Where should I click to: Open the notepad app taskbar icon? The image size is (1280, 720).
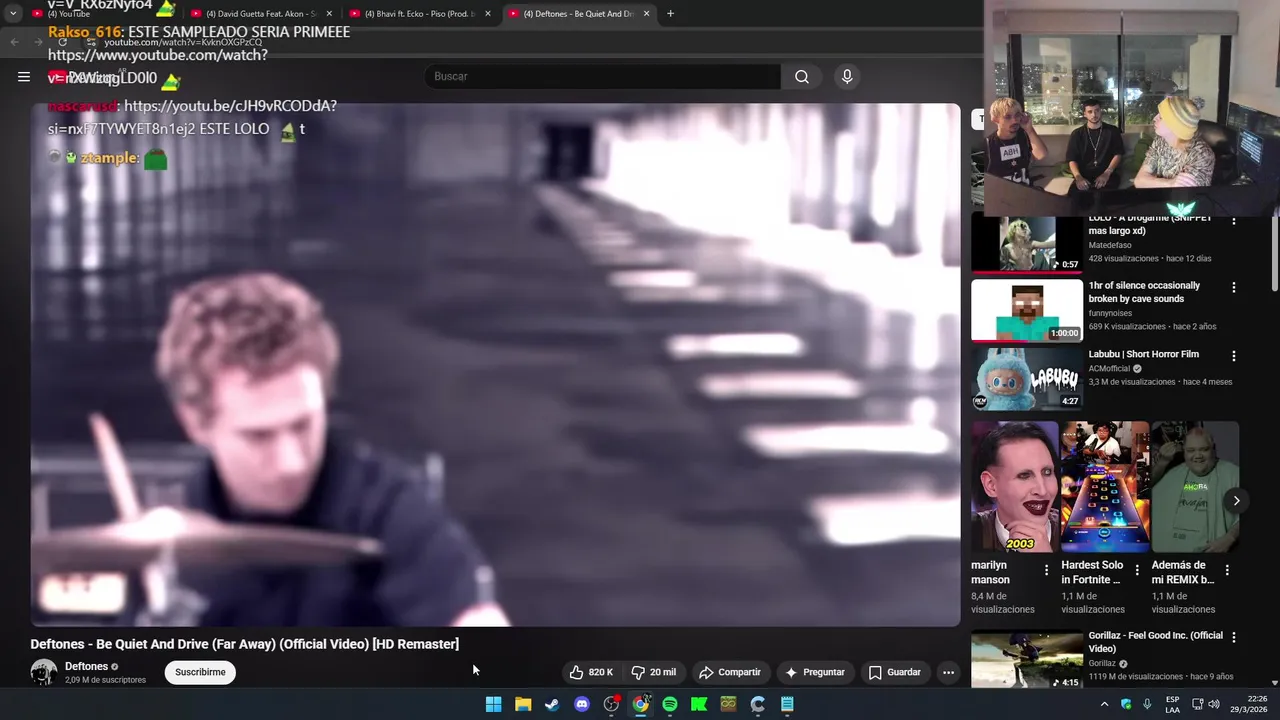(787, 704)
